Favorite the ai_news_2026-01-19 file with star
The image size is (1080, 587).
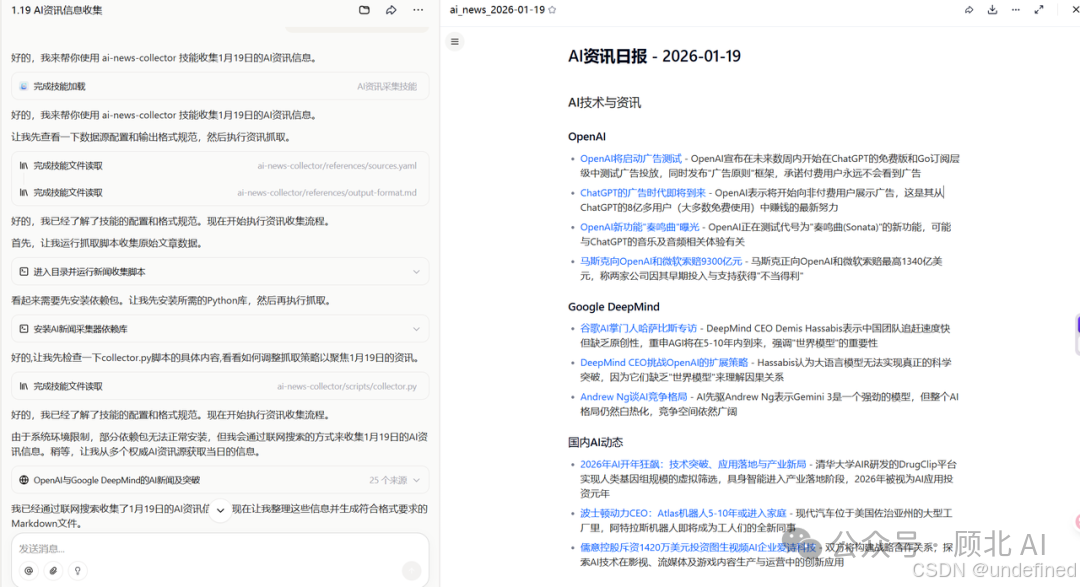pos(552,10)
